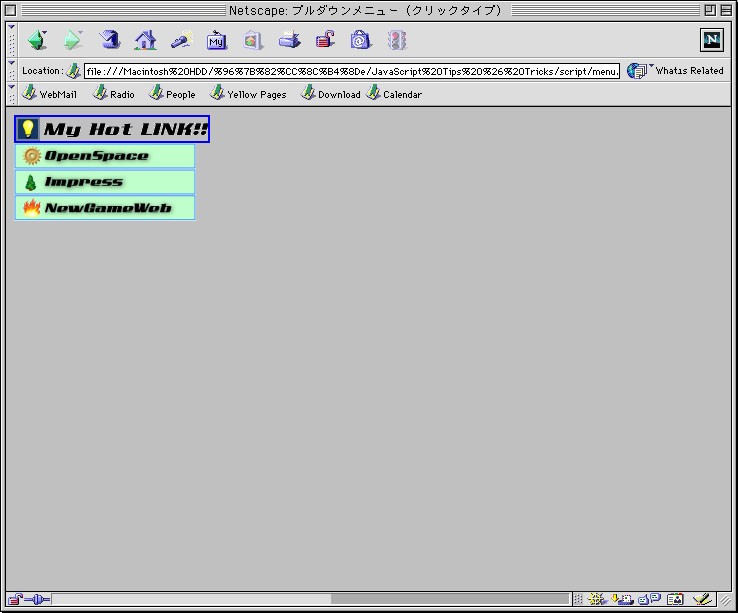The image size is (738, 613).
Task: Print the page with the printer icon
Action: pos(289,40)
